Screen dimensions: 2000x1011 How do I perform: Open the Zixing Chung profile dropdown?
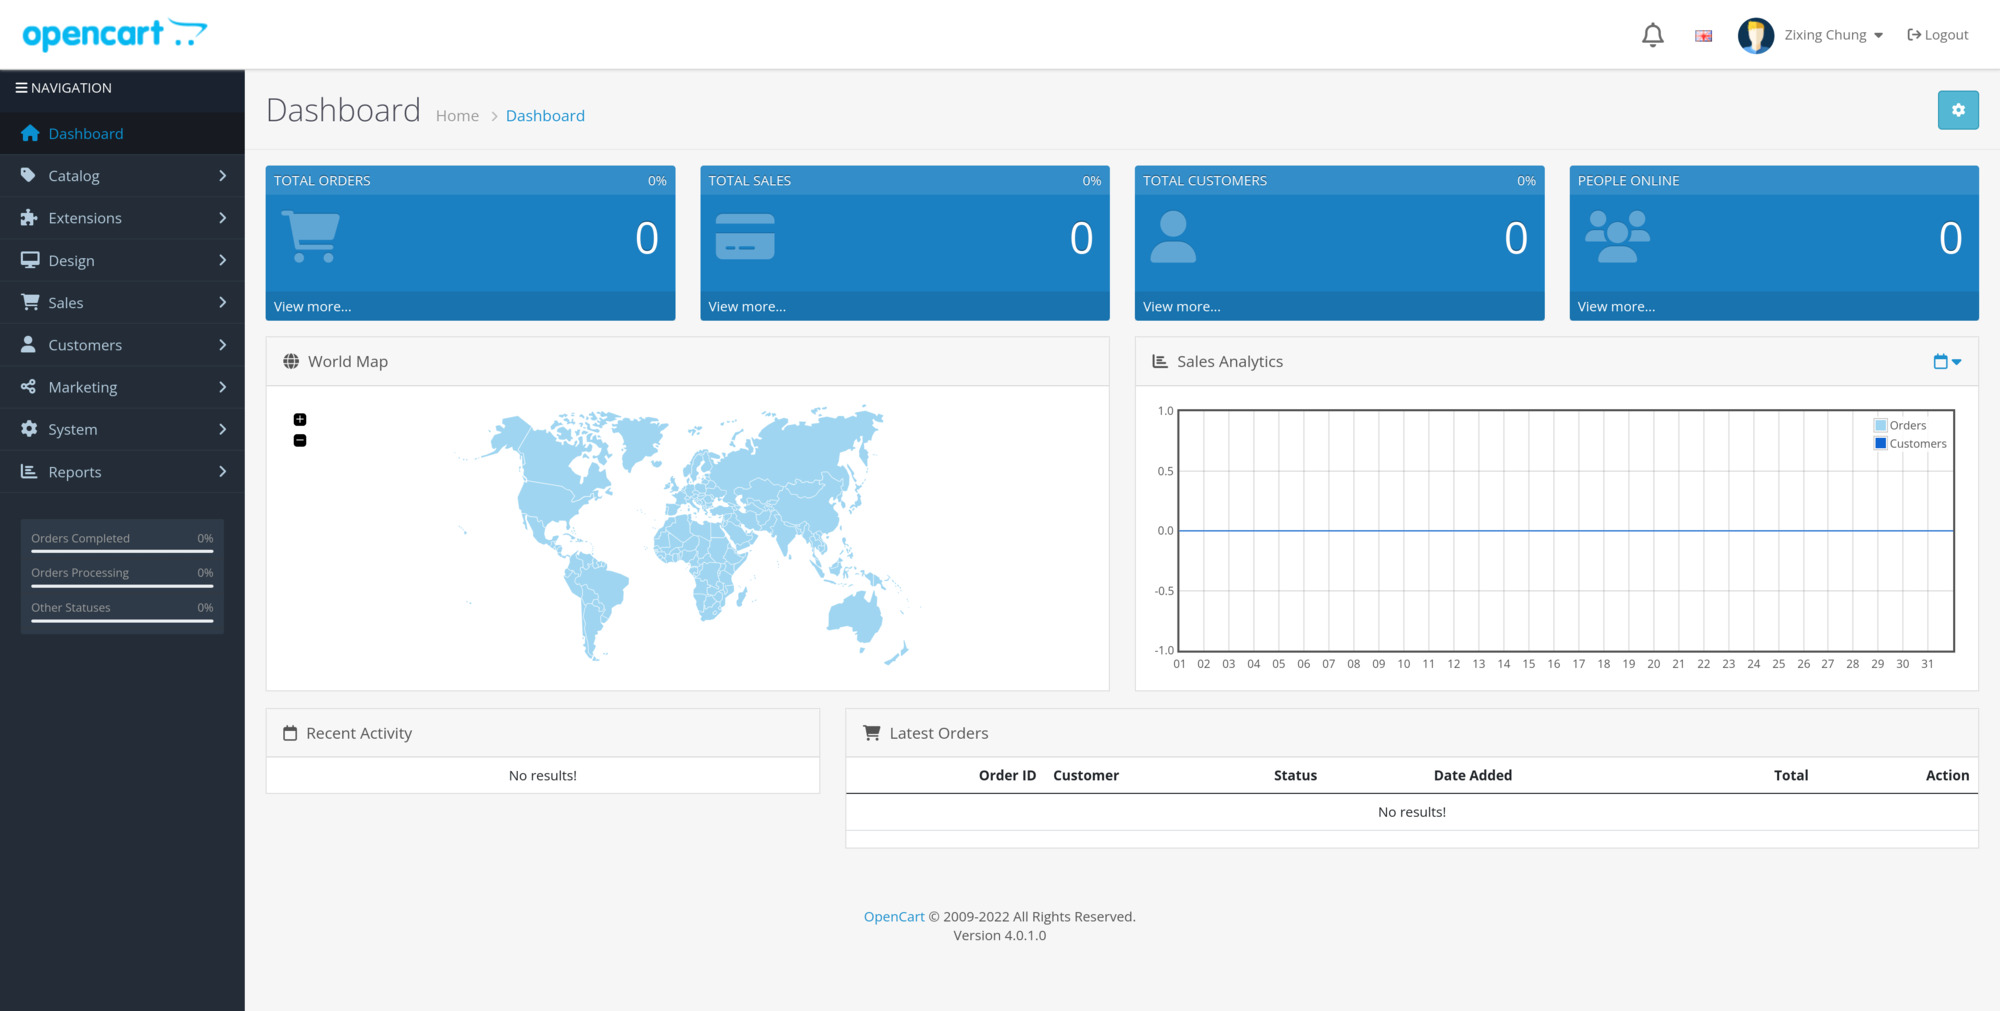pyautogui.click(x=1826, y=34)
